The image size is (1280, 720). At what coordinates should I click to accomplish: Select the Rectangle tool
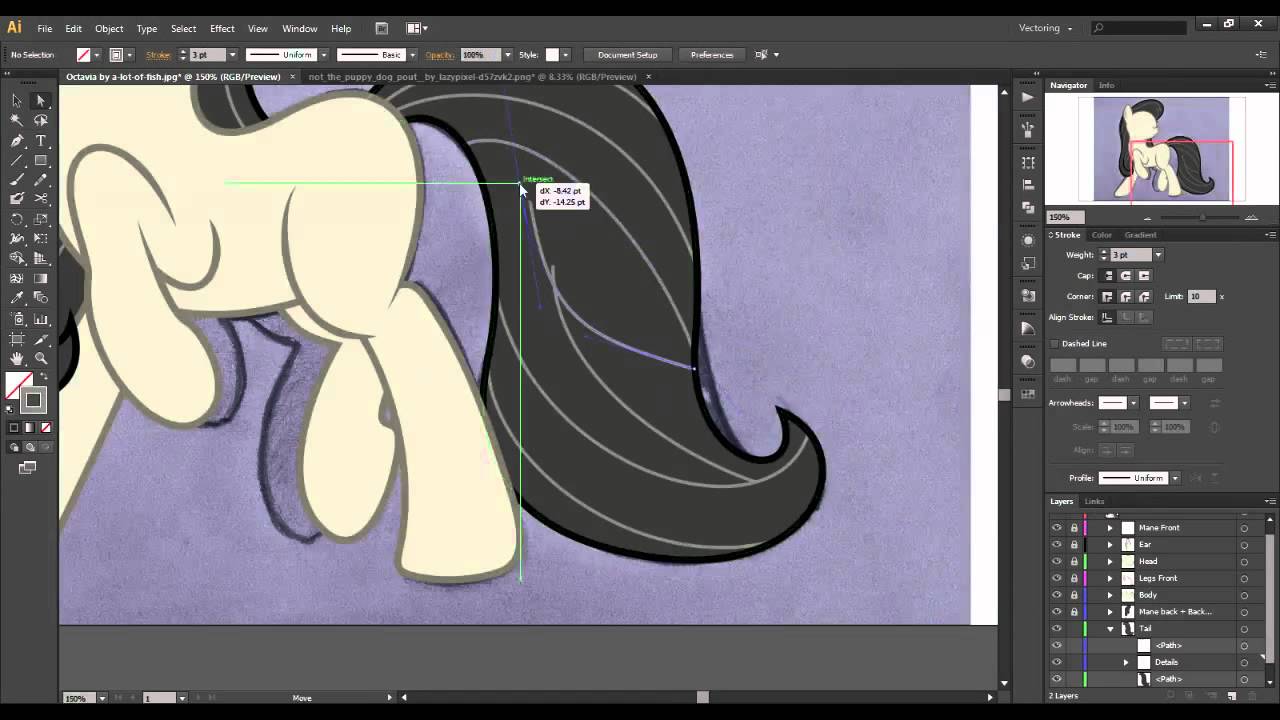click(41, 160)
